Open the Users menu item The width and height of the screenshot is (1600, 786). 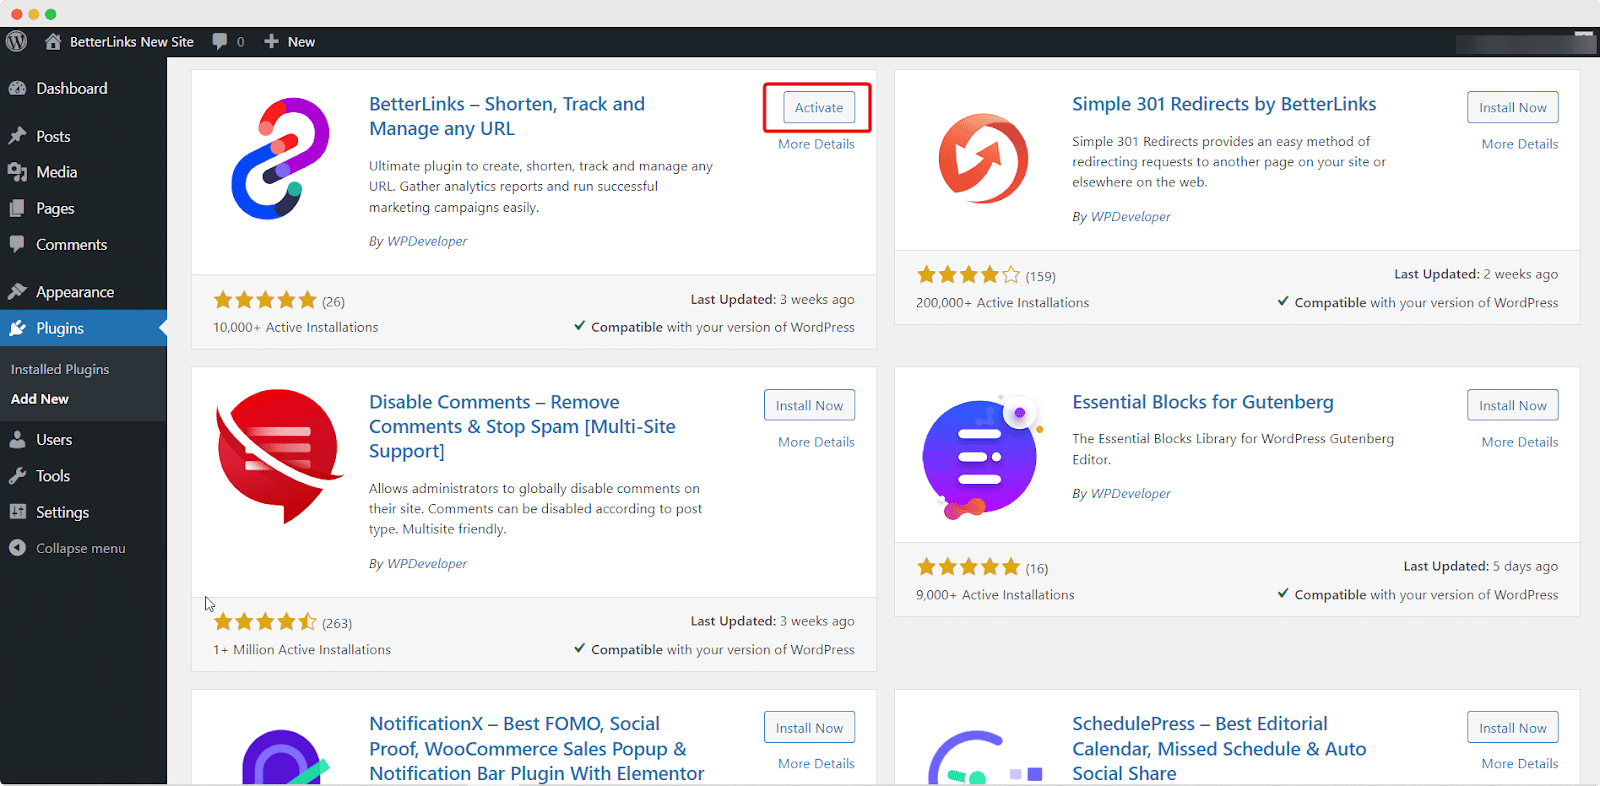pos(83,440)
